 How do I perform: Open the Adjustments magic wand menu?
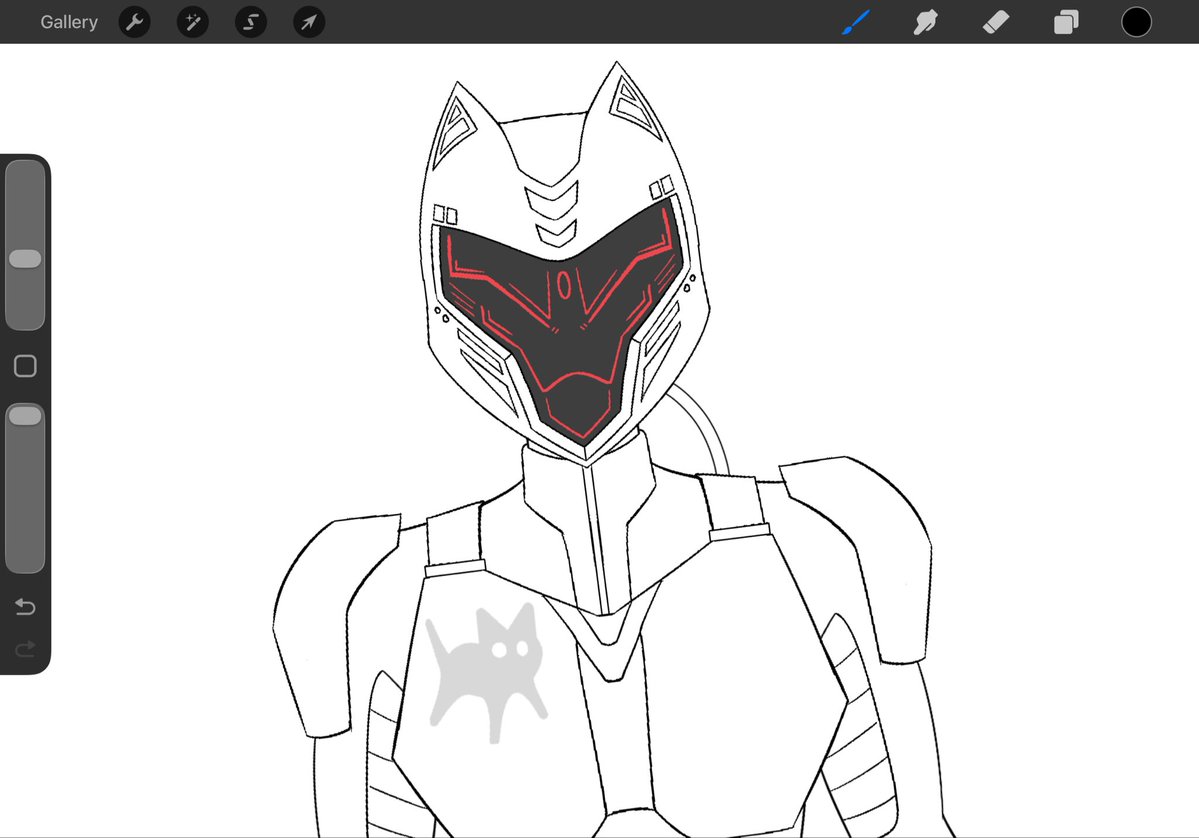click(x=193, y=22)
